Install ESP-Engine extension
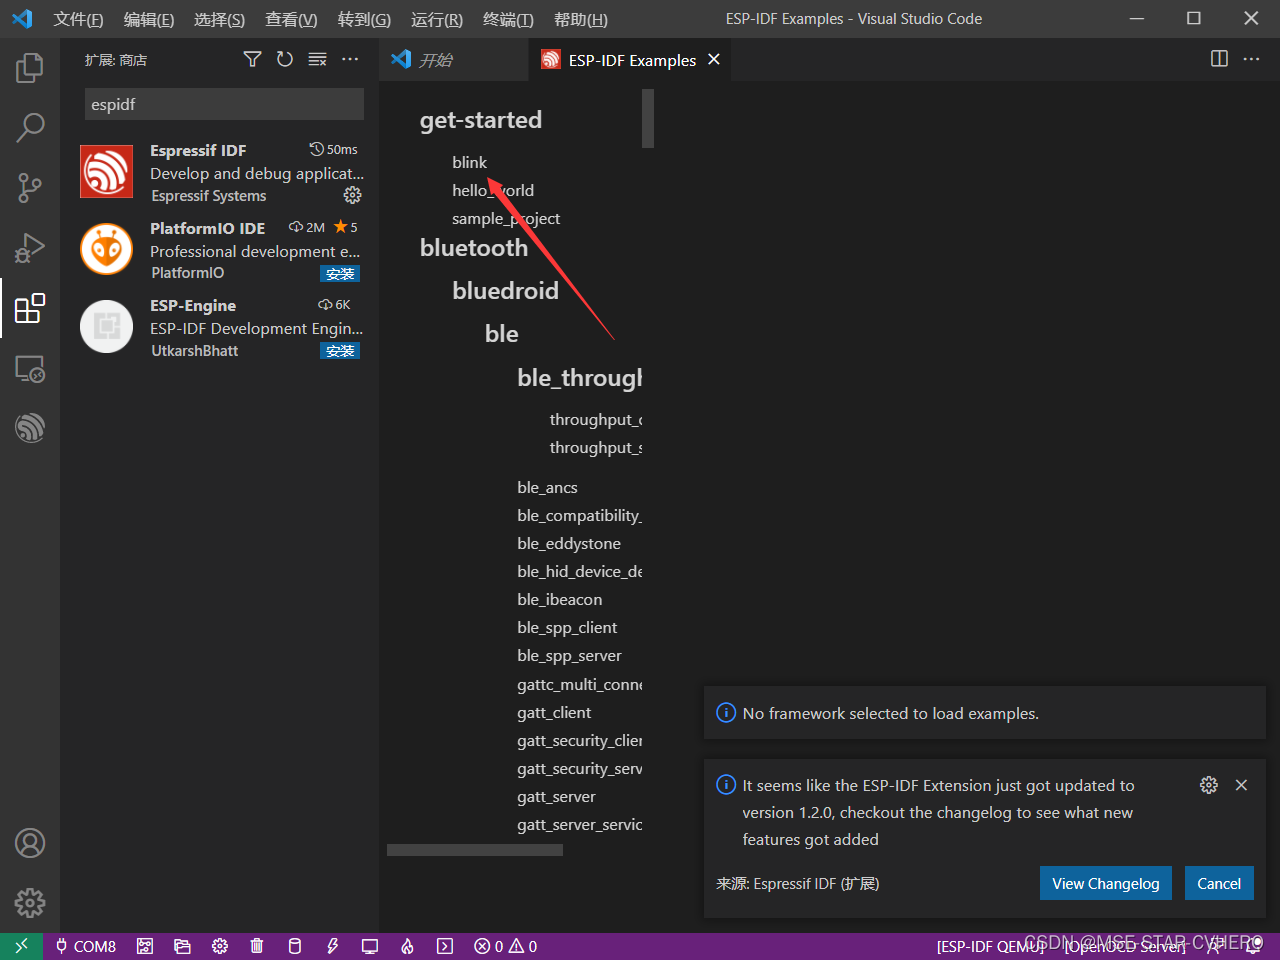The image size is (1280, 960). click(340, 350)
